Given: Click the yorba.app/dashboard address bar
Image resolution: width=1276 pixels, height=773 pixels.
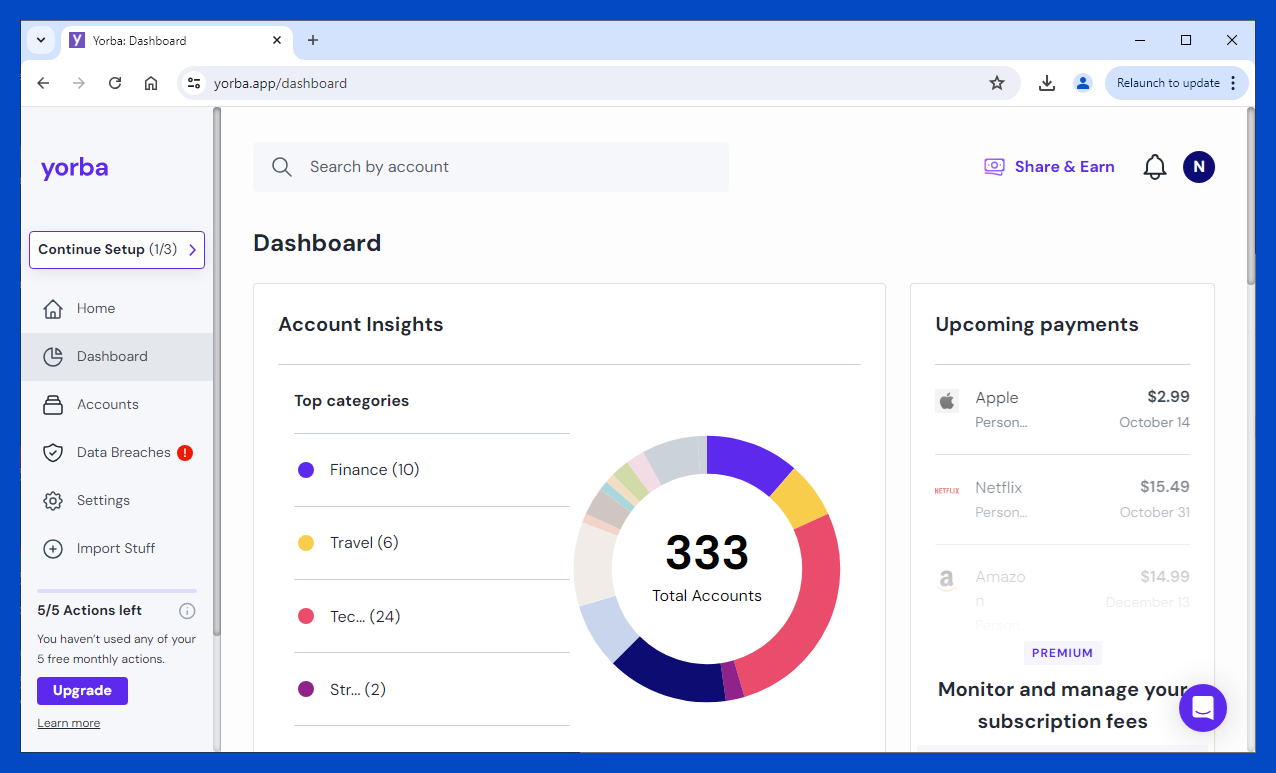Looking at the screenshot, I should (599, 83).
